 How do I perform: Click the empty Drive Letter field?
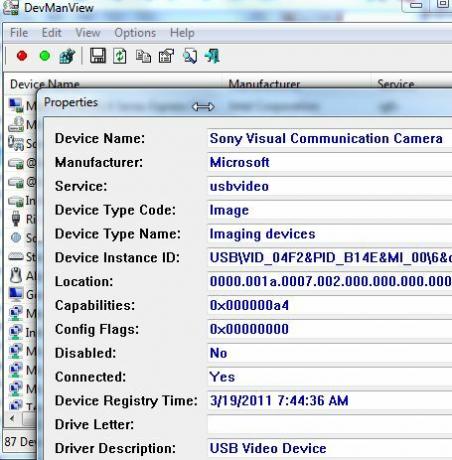(x=330, y=424)
